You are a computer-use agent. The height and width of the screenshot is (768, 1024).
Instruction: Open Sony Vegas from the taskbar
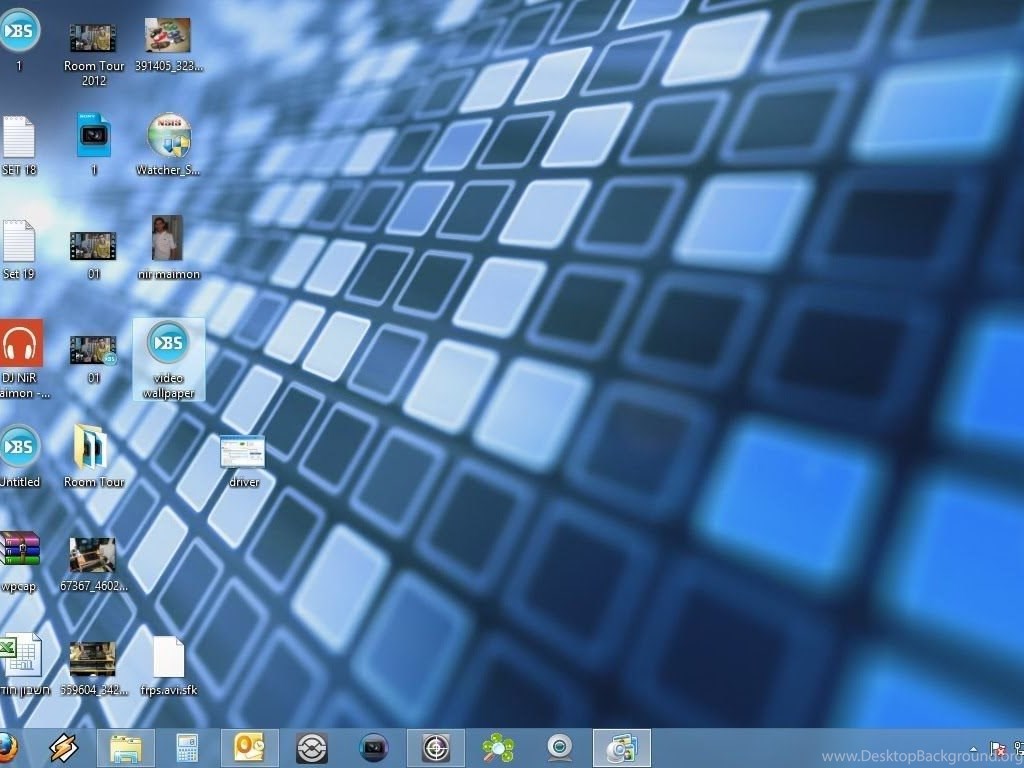[x=374, y=748]
